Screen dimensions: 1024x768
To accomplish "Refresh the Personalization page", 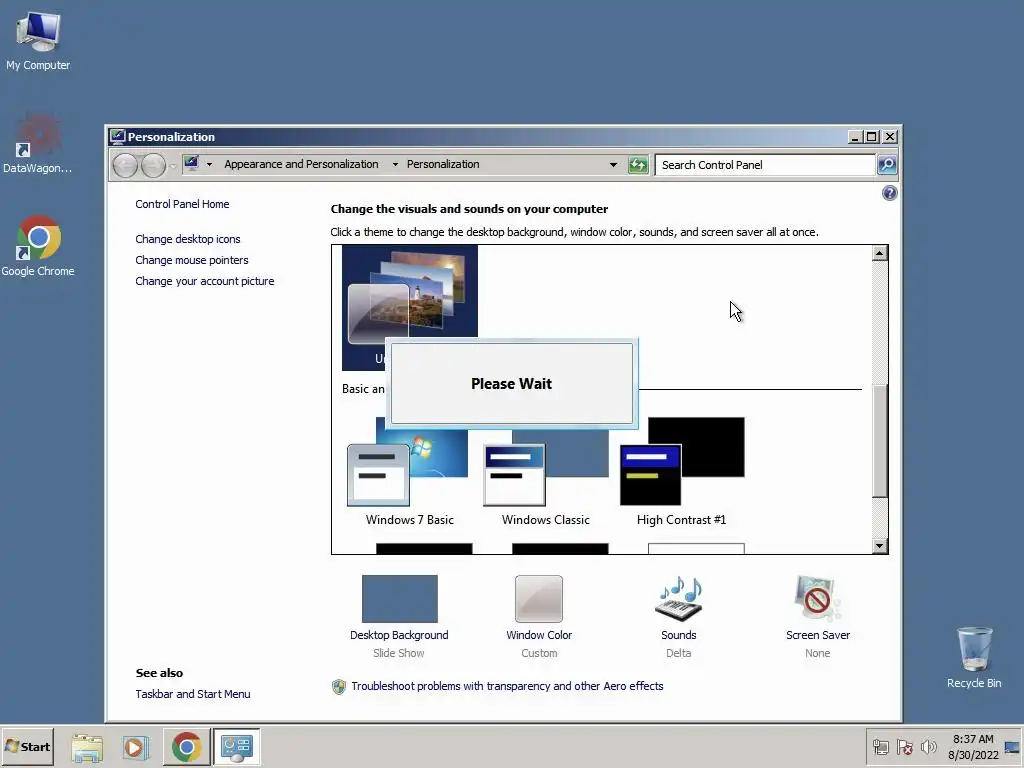I will pyautogui.click(x=638, y=165).
